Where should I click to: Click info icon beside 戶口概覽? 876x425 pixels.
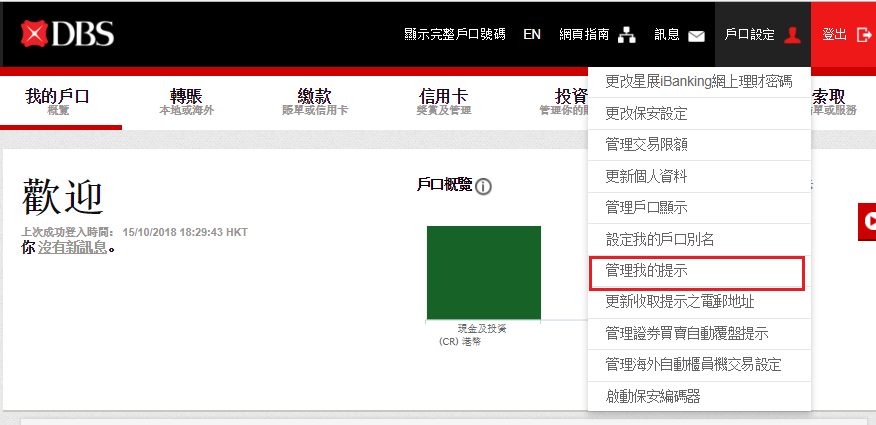pos(483,186)
